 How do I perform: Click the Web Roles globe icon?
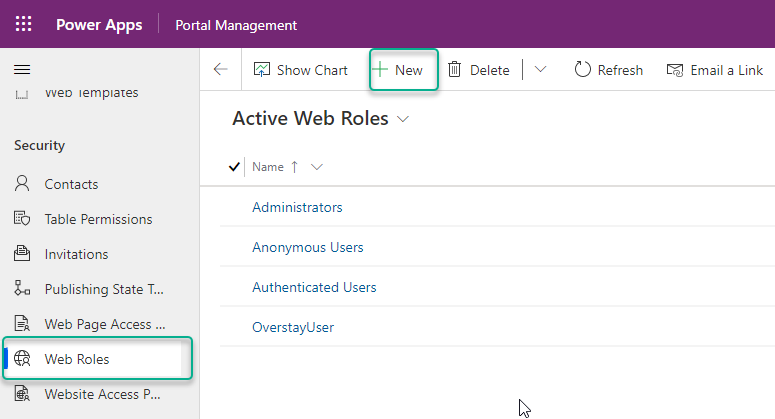[x=22, y=358]
